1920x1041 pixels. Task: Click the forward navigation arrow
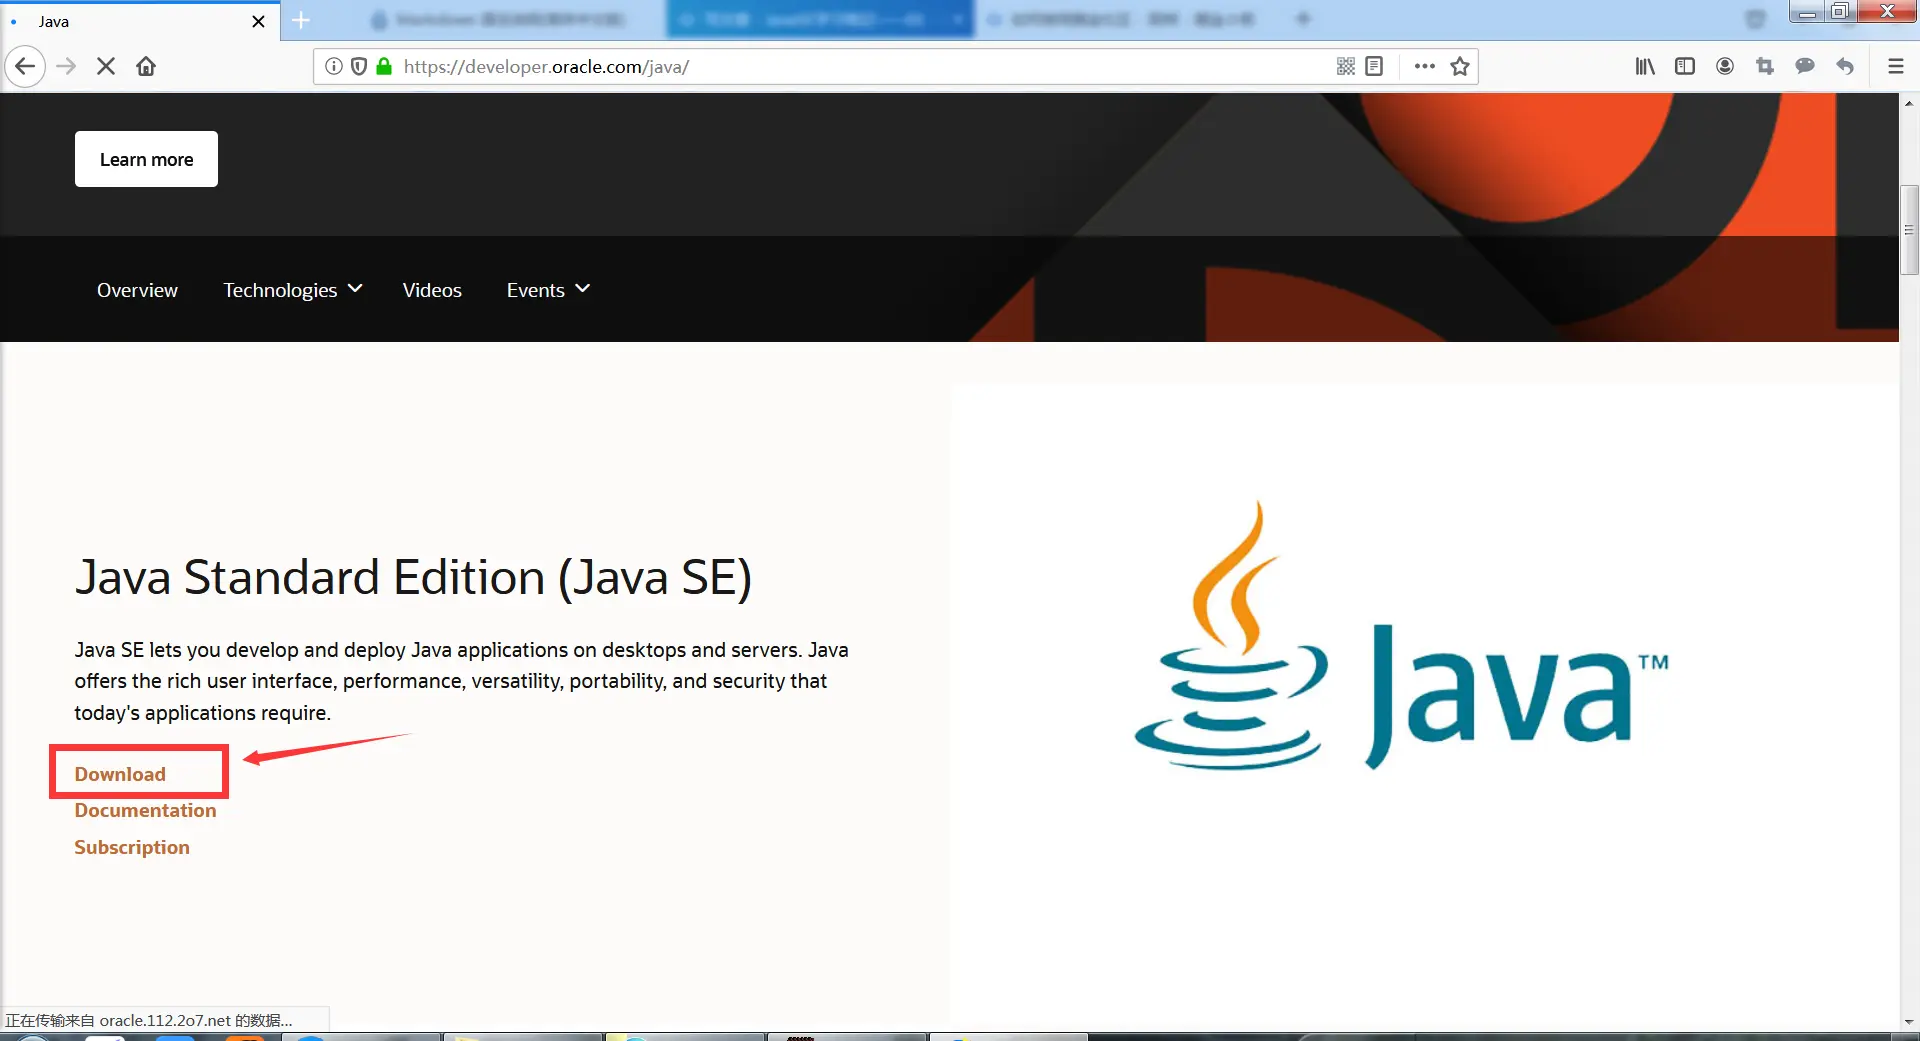tap(66, 67)
